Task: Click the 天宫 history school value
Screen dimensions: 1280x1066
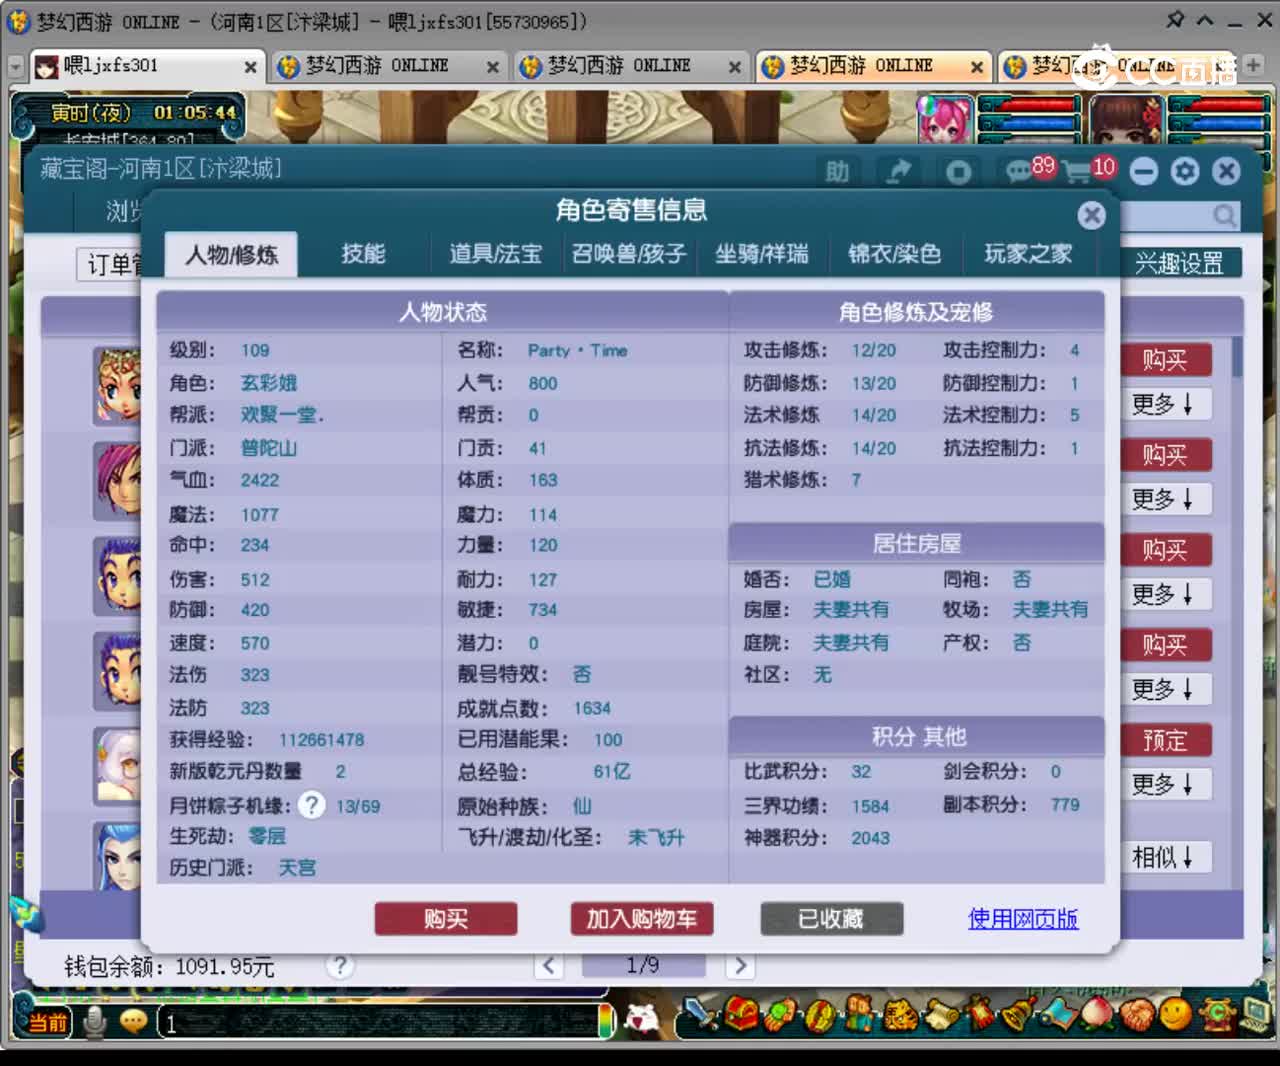Action: (296, 868)
